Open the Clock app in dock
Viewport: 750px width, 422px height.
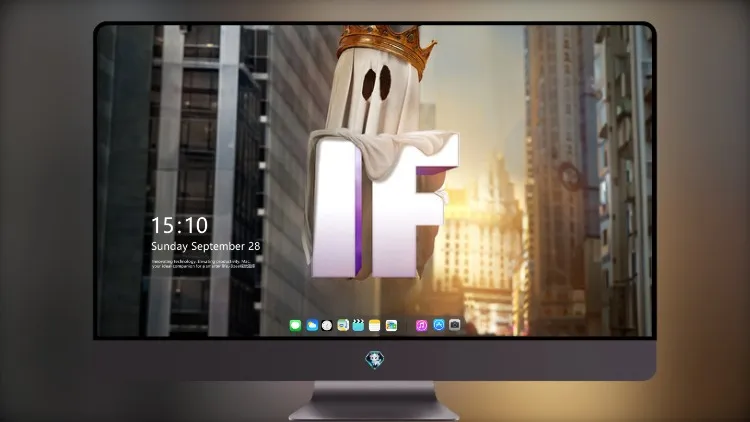(327, 326)
